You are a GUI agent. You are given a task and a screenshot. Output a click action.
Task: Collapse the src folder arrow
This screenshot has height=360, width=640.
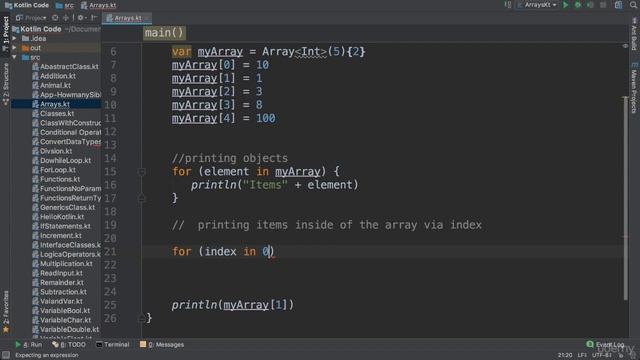(15, 57)
